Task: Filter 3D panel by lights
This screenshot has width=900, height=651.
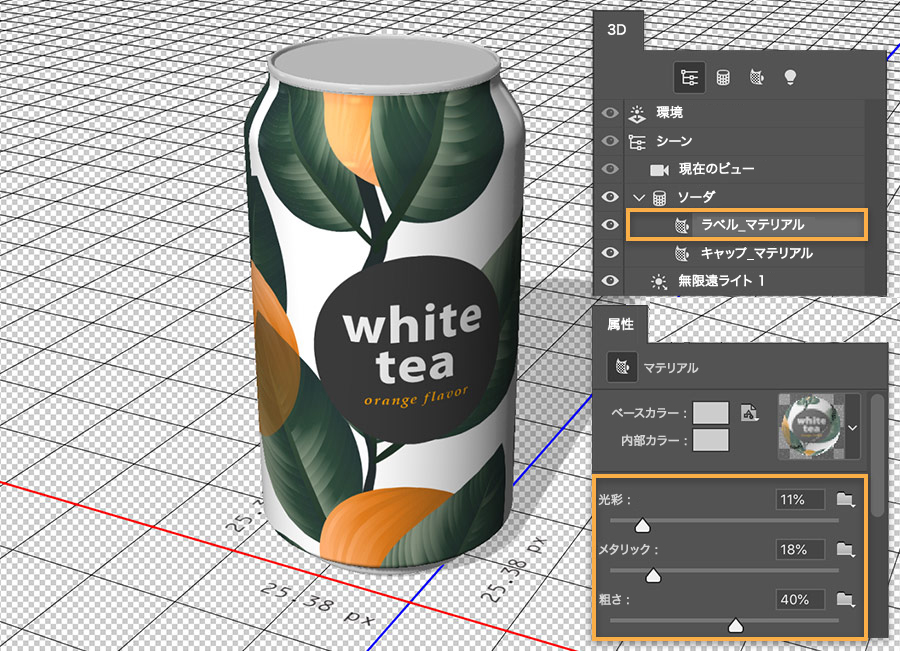Action: (x=790, y=77)
